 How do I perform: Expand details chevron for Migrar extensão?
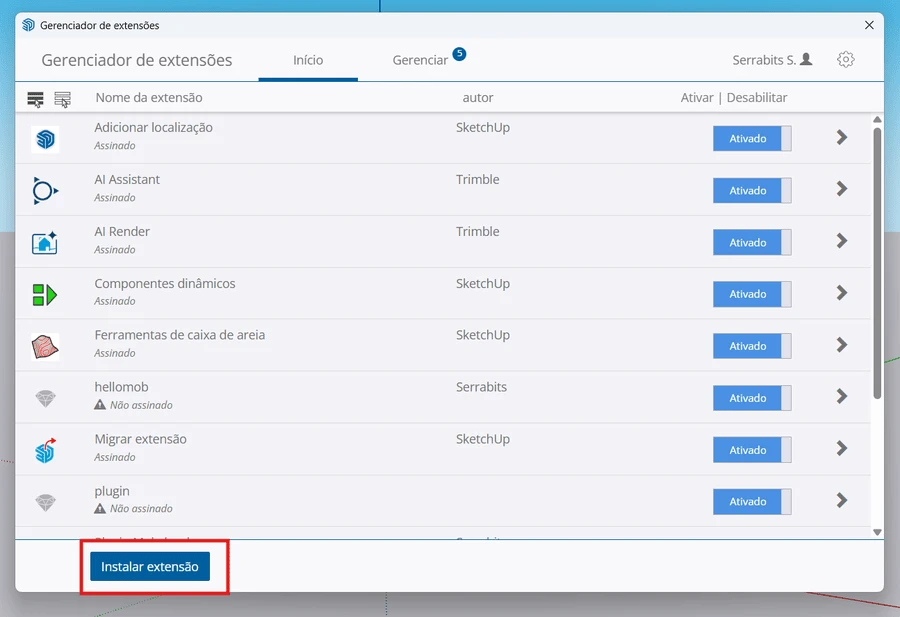click(841, 448)
